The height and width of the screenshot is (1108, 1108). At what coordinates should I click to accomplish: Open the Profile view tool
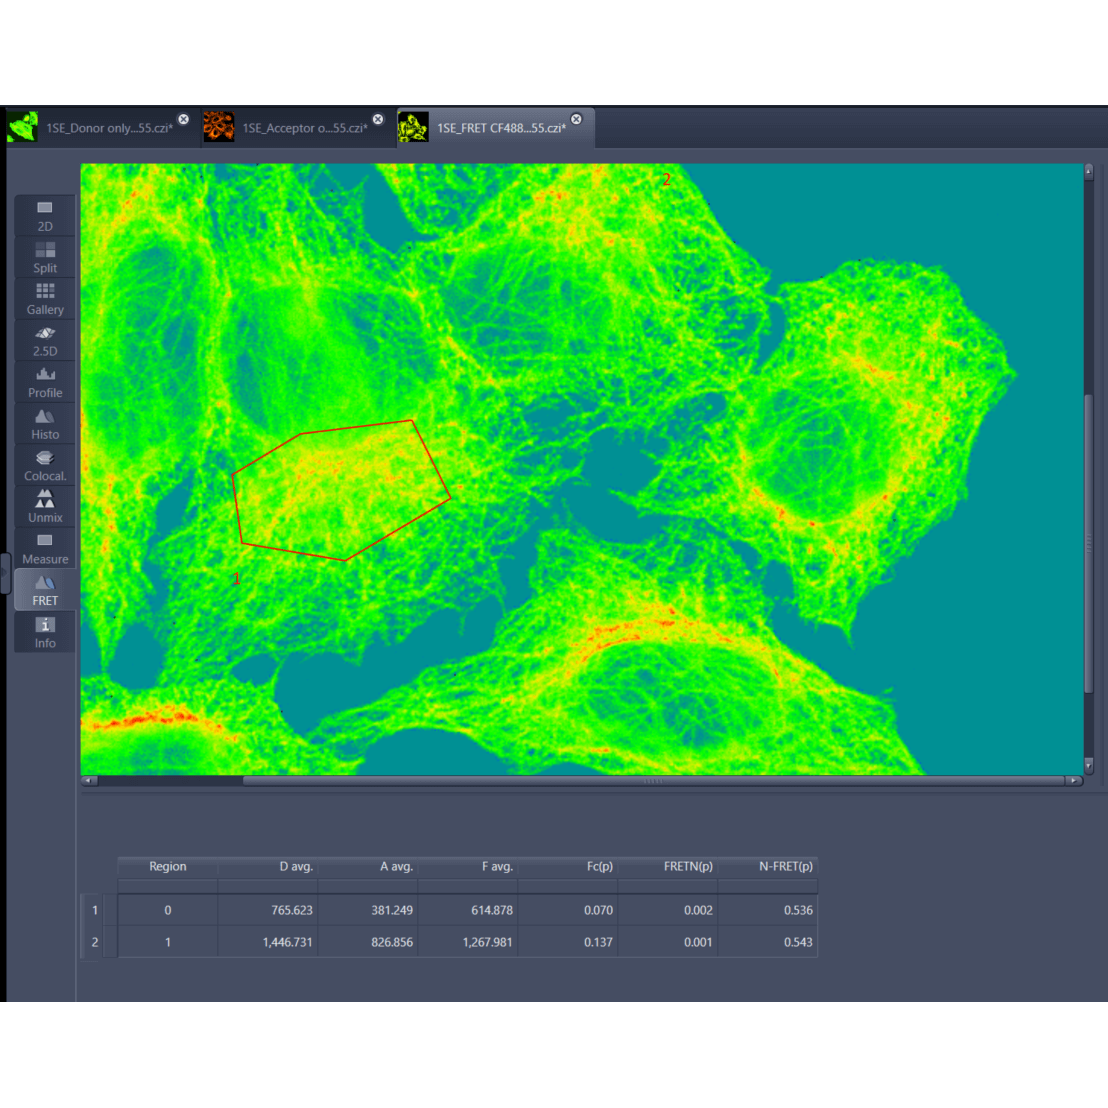(45, 382)
